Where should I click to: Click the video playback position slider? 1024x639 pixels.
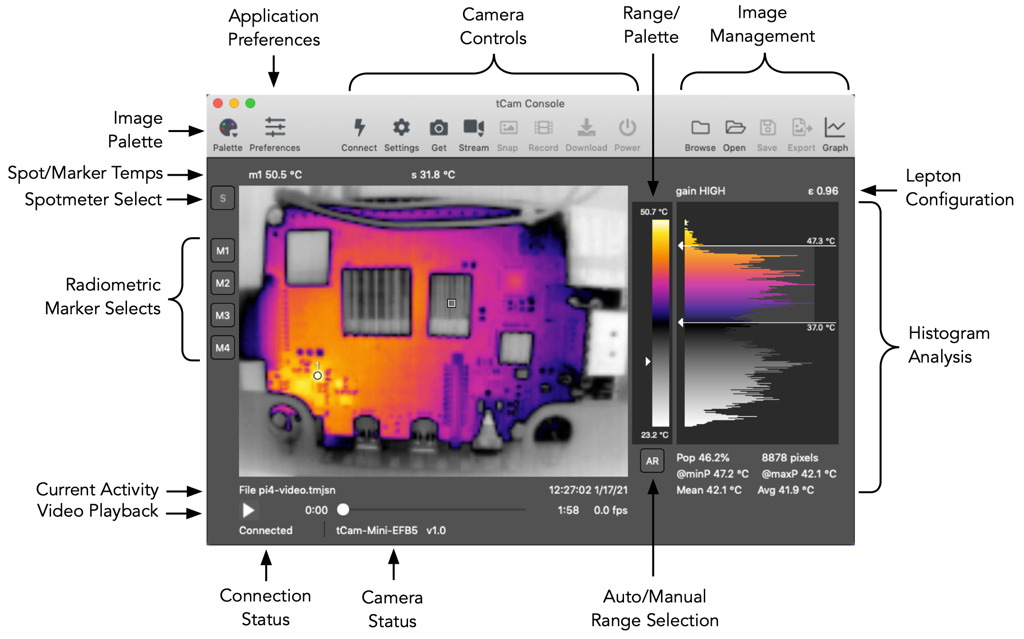point(432,510)
